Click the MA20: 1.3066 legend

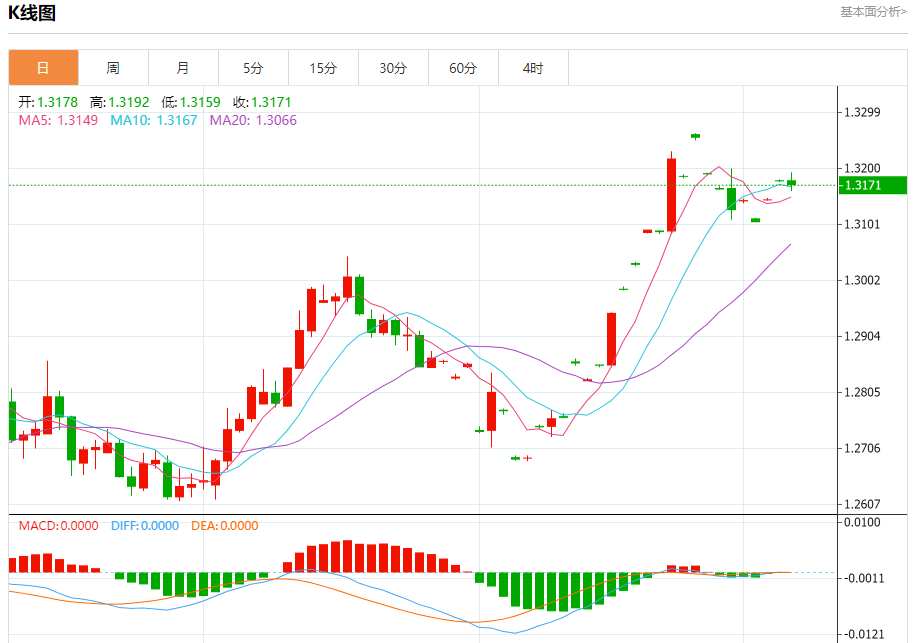pos(253,120)
